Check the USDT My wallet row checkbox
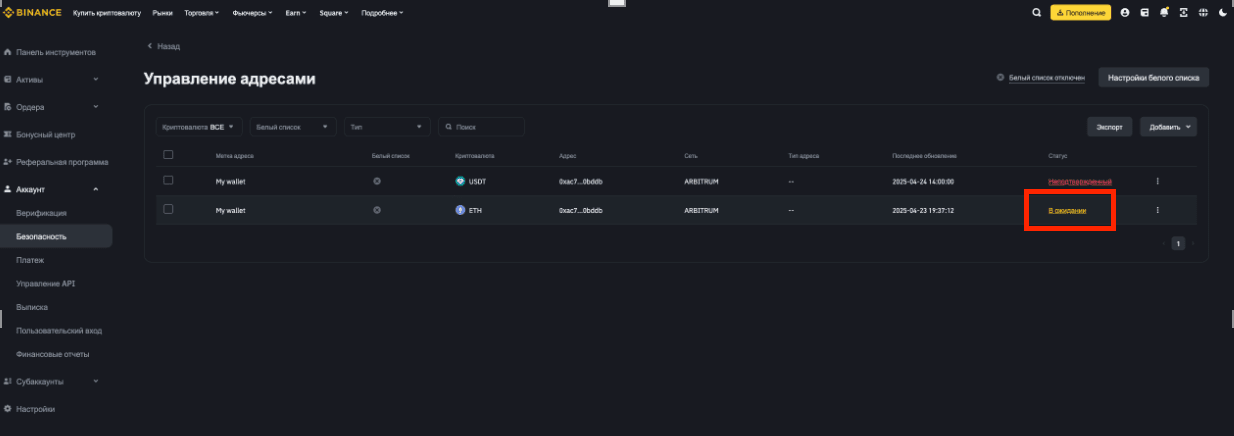Image resolution: width=1234 pixels, height=436 pixels. tap(168, 180)
